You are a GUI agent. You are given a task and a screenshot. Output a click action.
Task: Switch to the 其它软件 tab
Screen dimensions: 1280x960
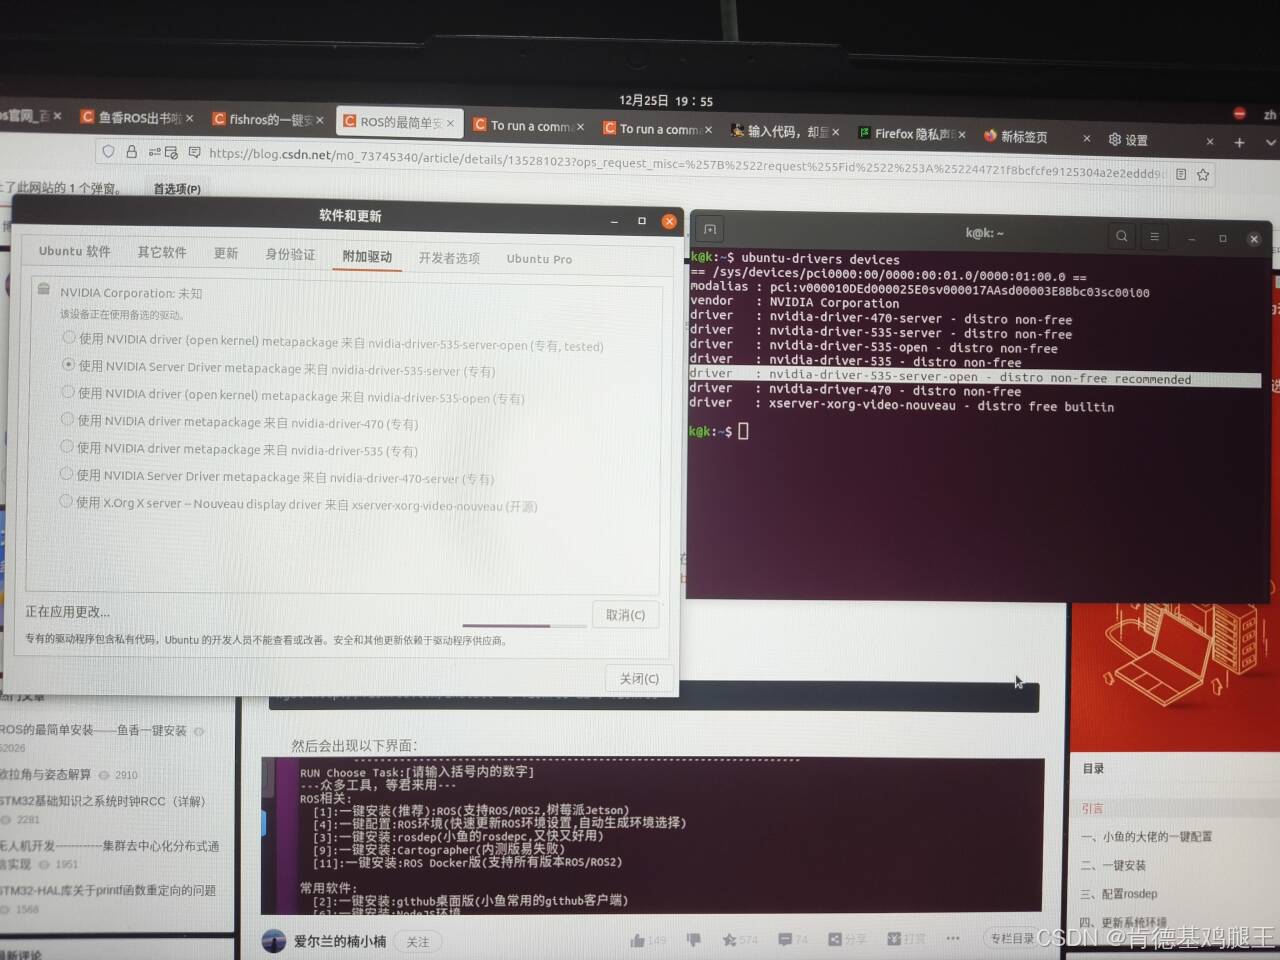pyautogui.click(x=162, y=252)
